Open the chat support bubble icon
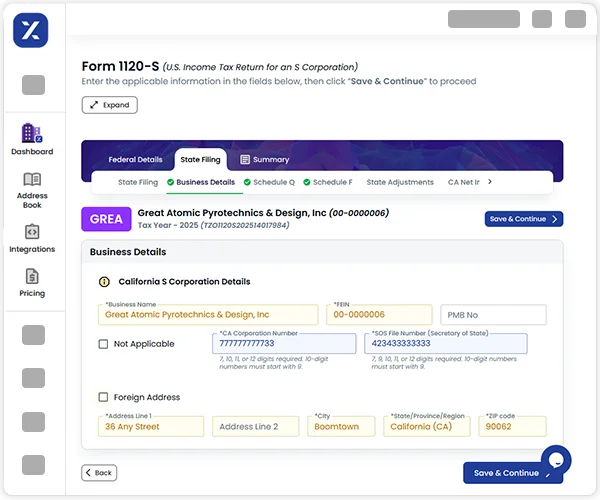 point(556,460)
